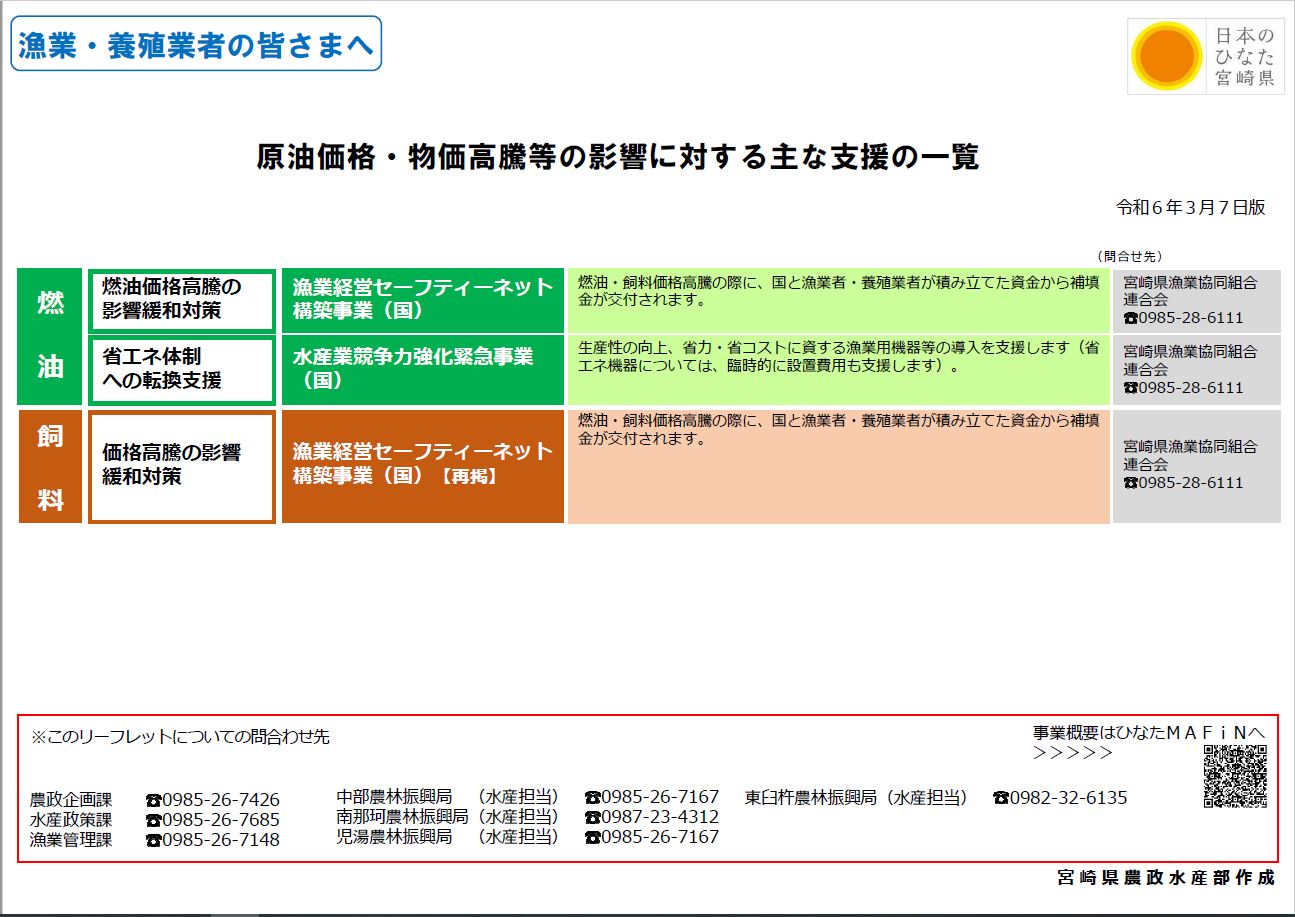Click phone icon beside 0985-26-7685

click(153, 820)
